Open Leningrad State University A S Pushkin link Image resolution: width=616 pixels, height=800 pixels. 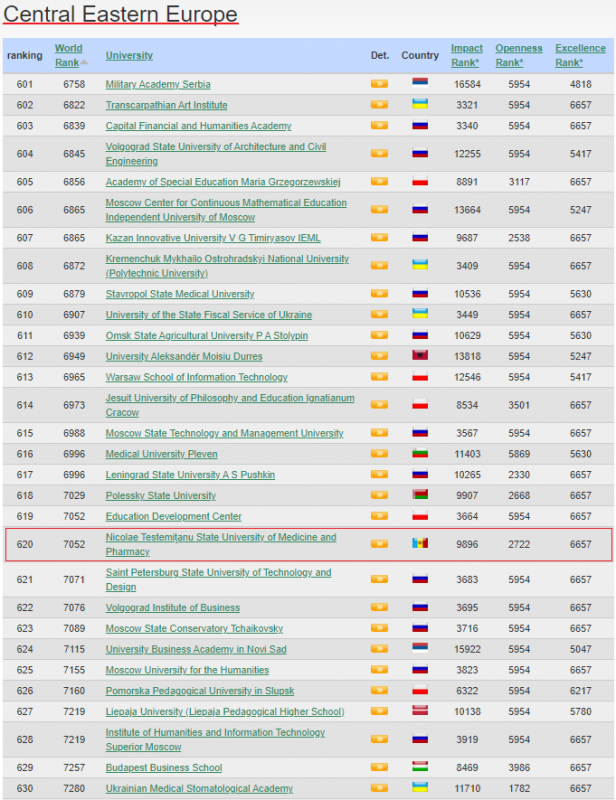(x=190, y=475)
